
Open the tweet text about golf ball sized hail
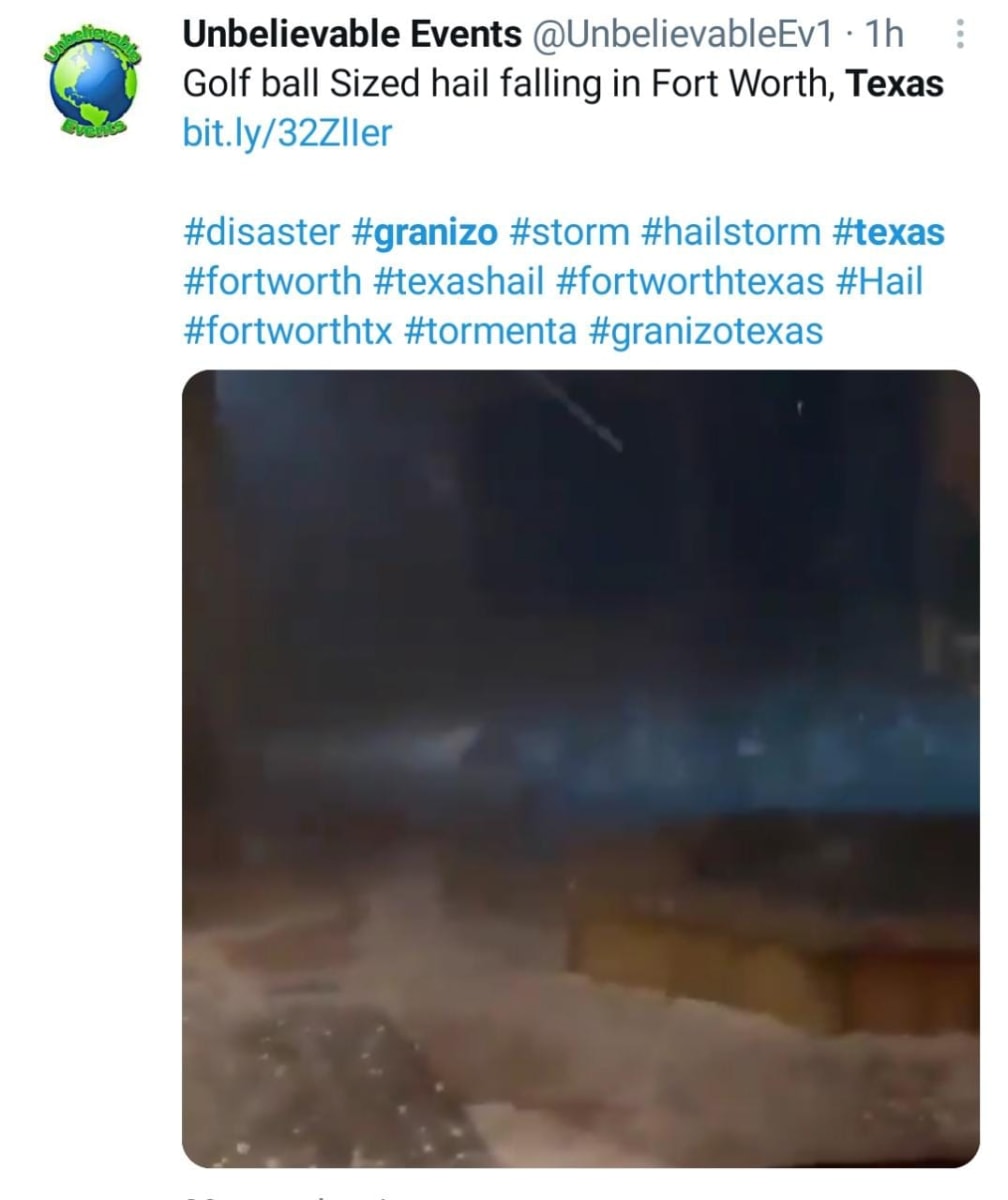click(563, 84)
